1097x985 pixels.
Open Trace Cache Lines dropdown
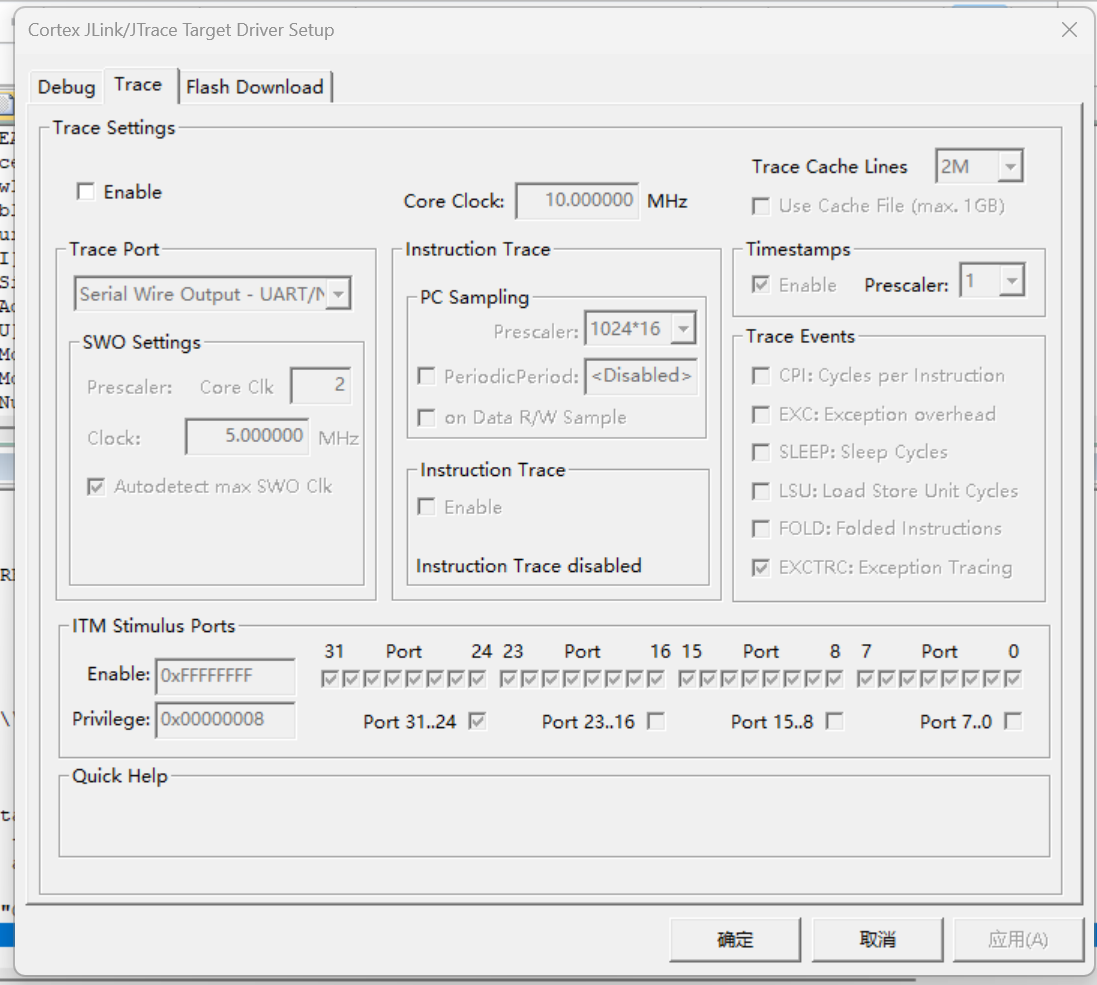(x=1010, y=166)
